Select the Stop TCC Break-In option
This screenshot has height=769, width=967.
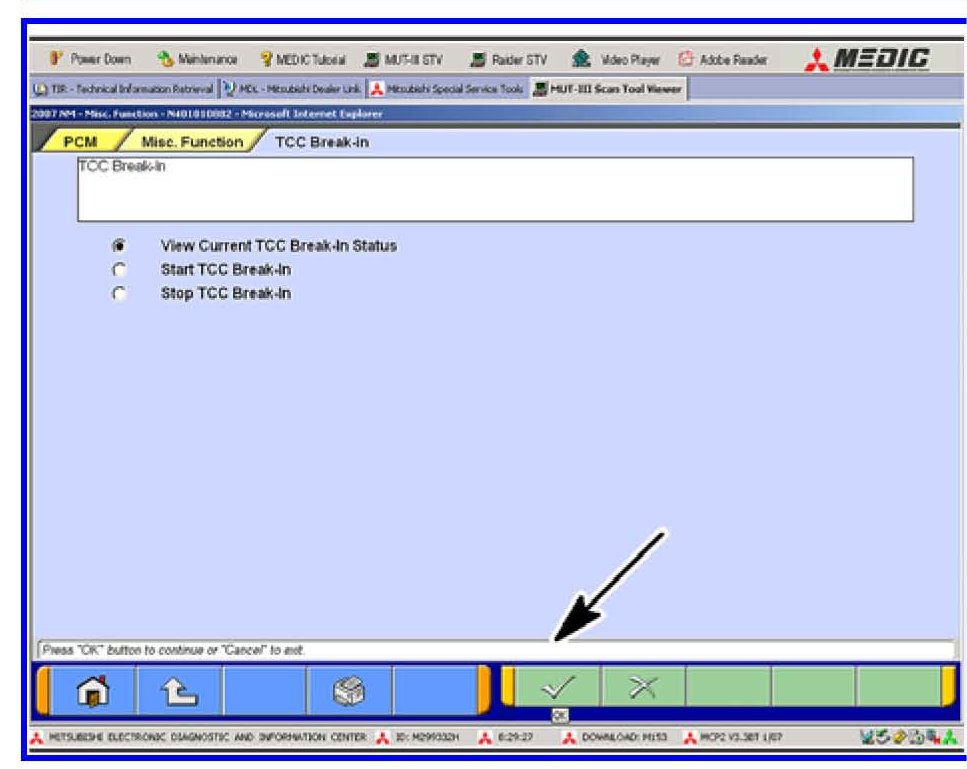[120, 294]
